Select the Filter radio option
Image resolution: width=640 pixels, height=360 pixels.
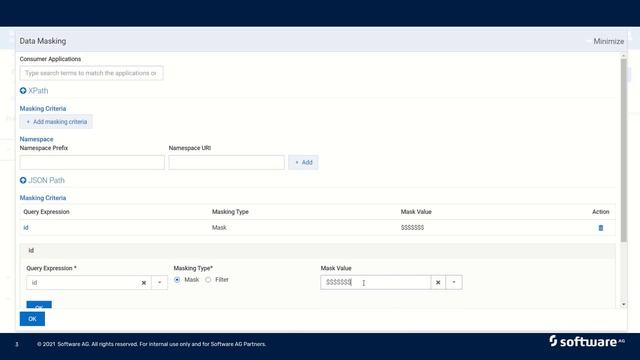[x=208, y=280]
